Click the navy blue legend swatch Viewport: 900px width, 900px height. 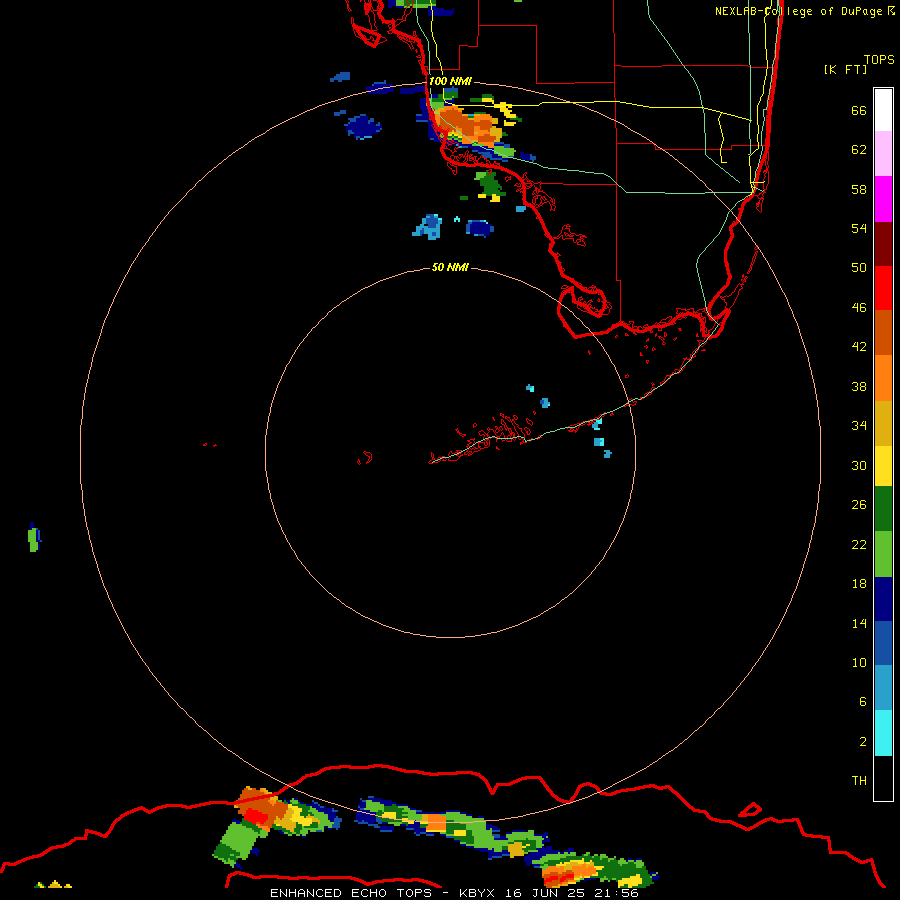(883, 599)
